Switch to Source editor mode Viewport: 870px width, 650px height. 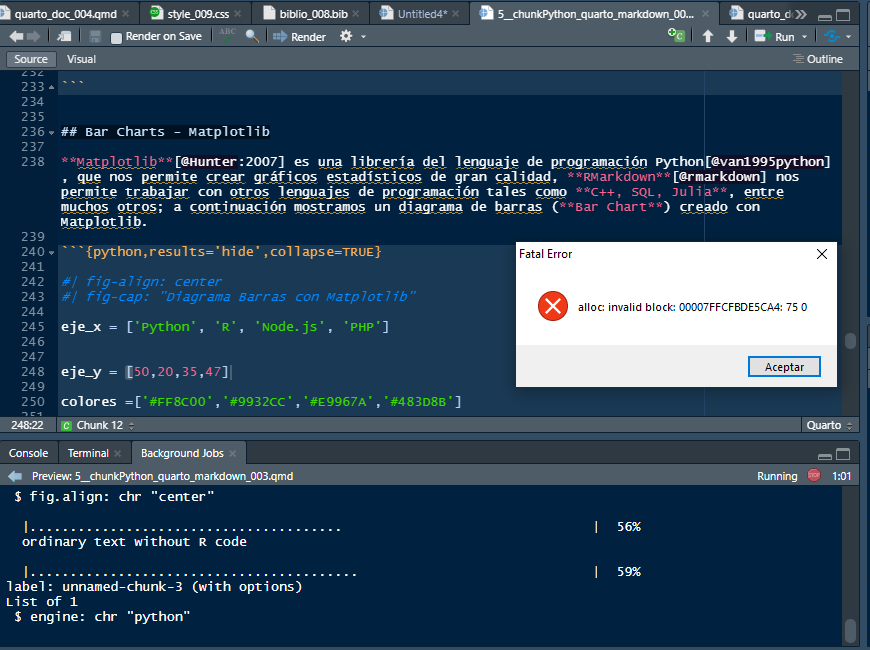pos(31,59)
